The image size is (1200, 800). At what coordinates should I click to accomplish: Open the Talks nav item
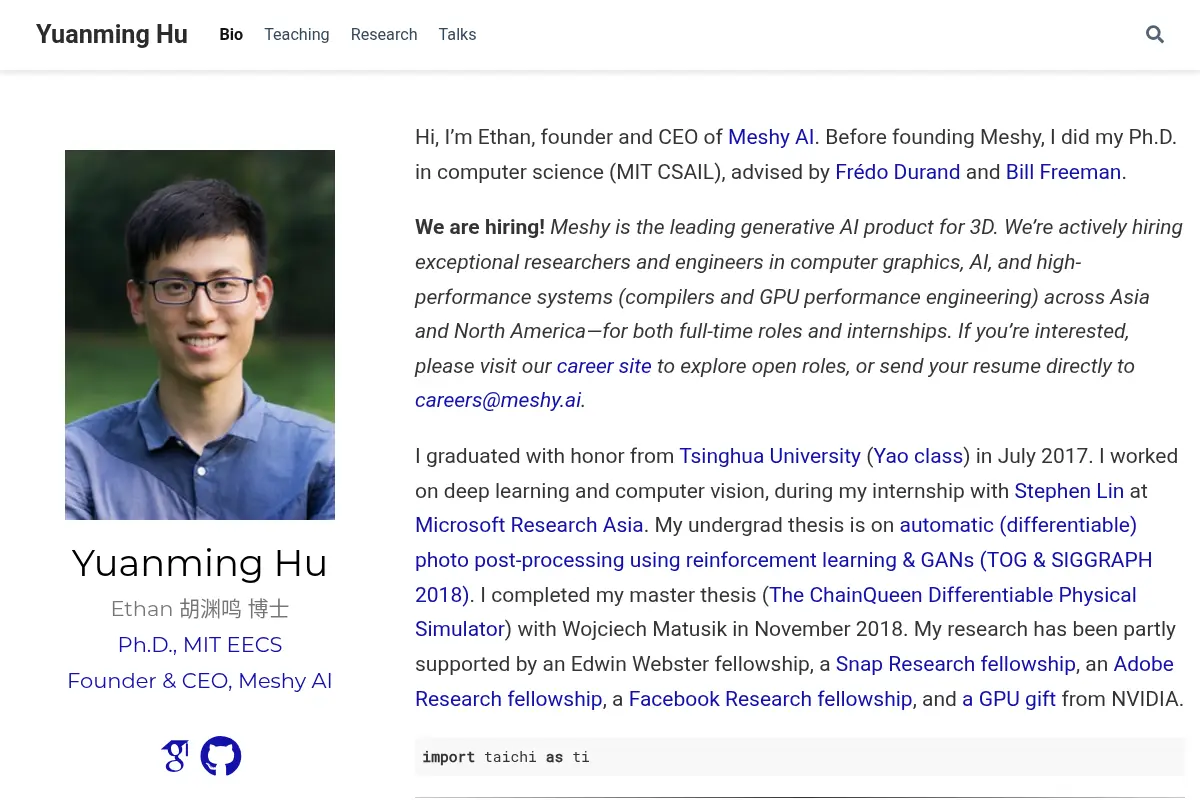[457, 34]
